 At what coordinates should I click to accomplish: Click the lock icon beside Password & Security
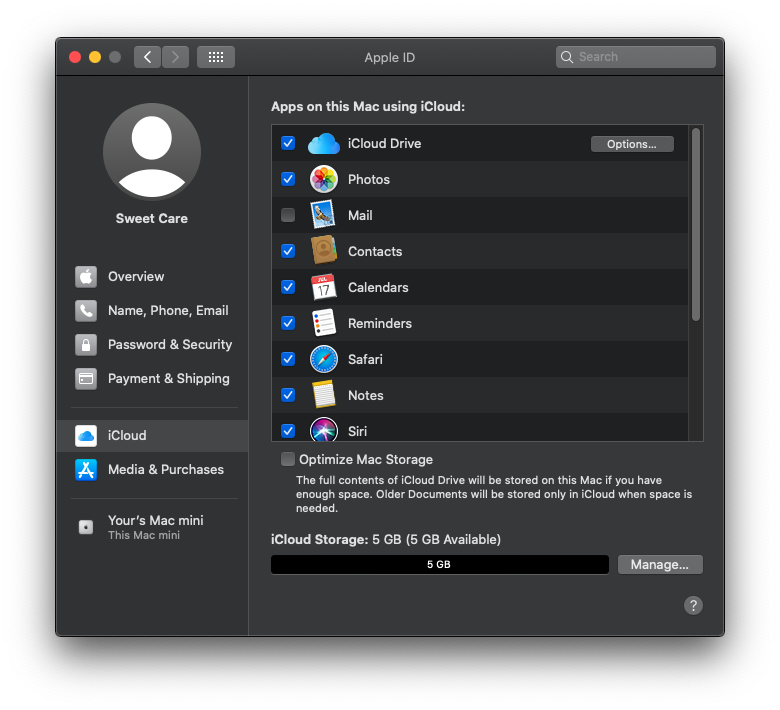pyautogui.click(x=86, y=344)
